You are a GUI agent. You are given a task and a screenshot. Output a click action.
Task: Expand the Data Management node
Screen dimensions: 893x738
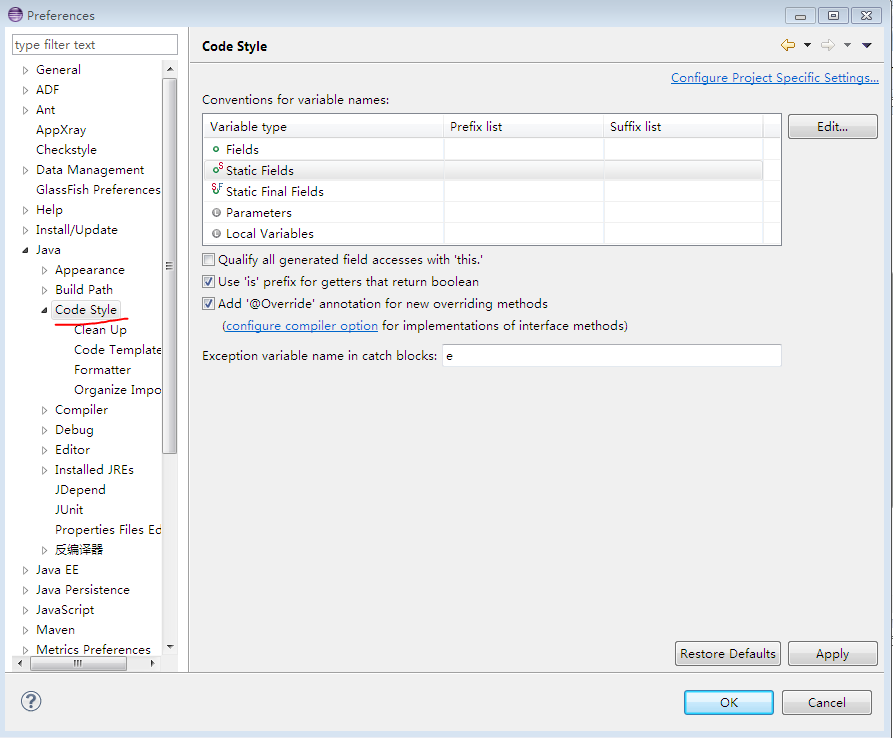pyautogui.click(x=25, y=170)
